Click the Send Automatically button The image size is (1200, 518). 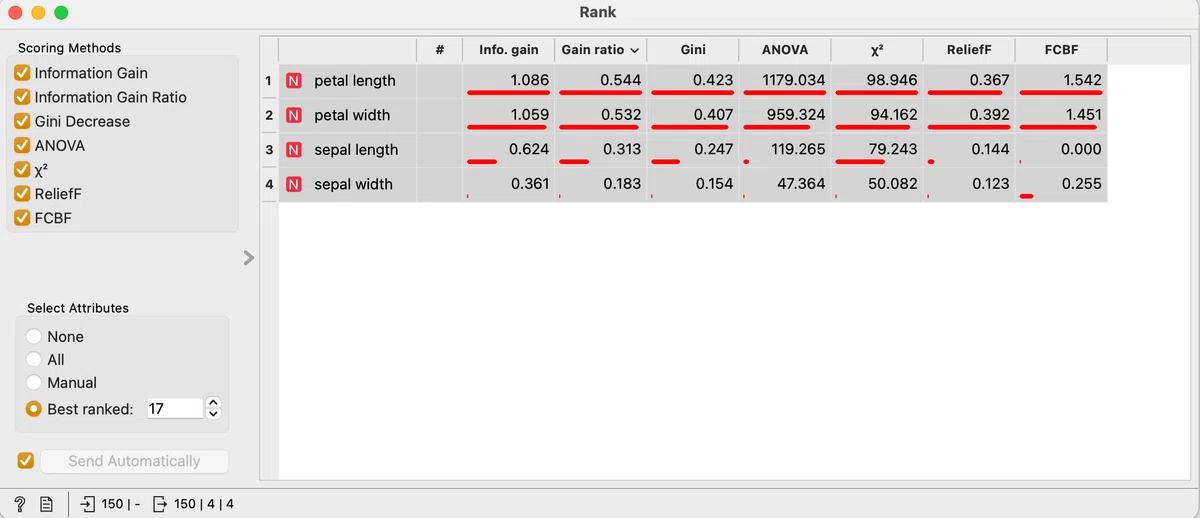(134, 461)
